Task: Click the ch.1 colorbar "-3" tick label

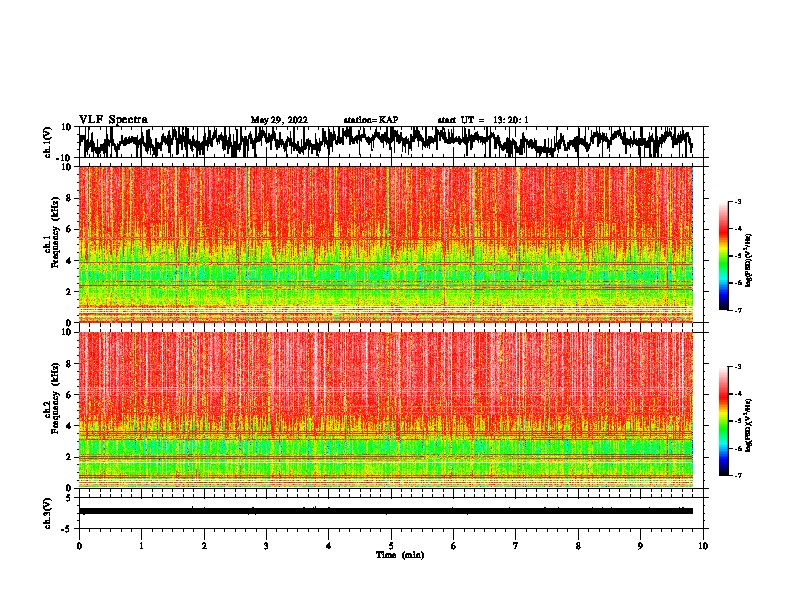Action: click(737, 202)
